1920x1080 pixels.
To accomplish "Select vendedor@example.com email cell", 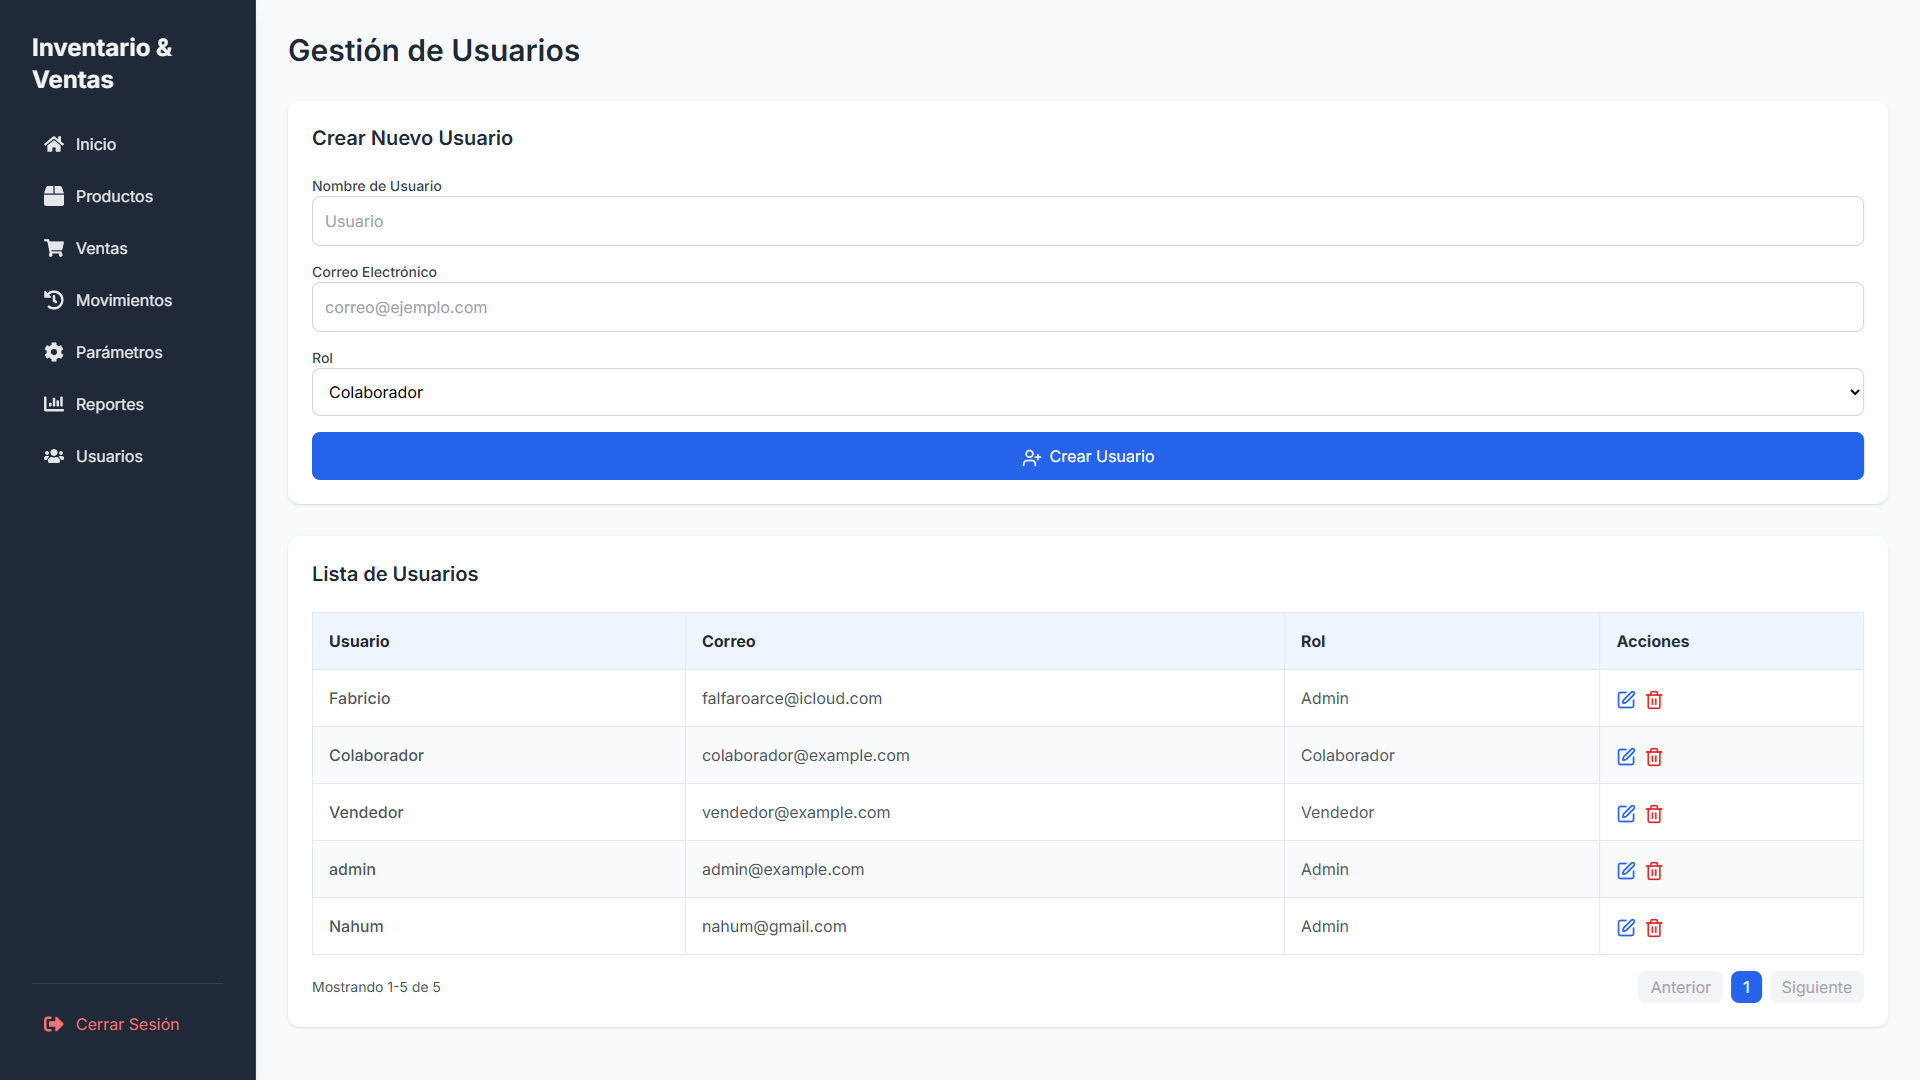I will coord(985,812).
